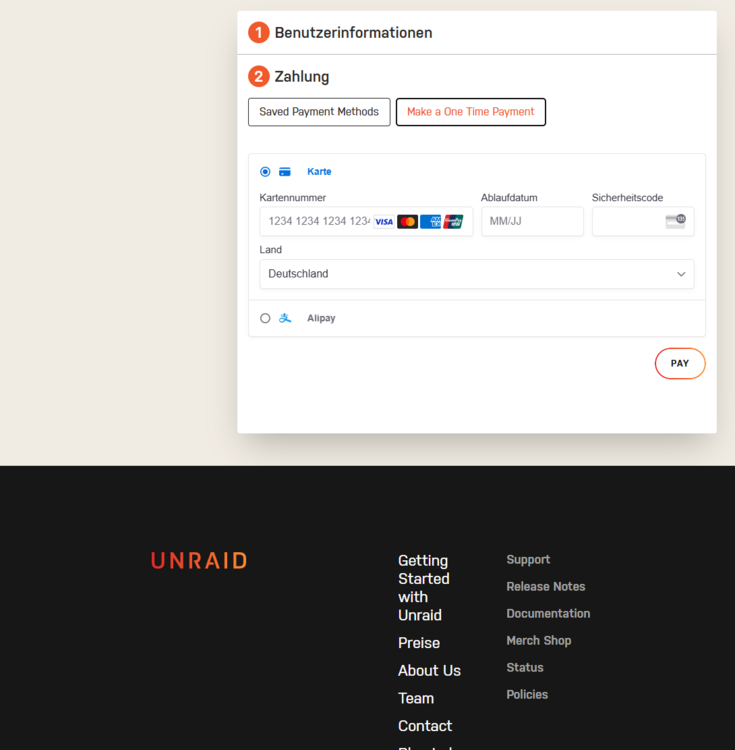
Task: Open the Support footer link
Action: (528, 560)
